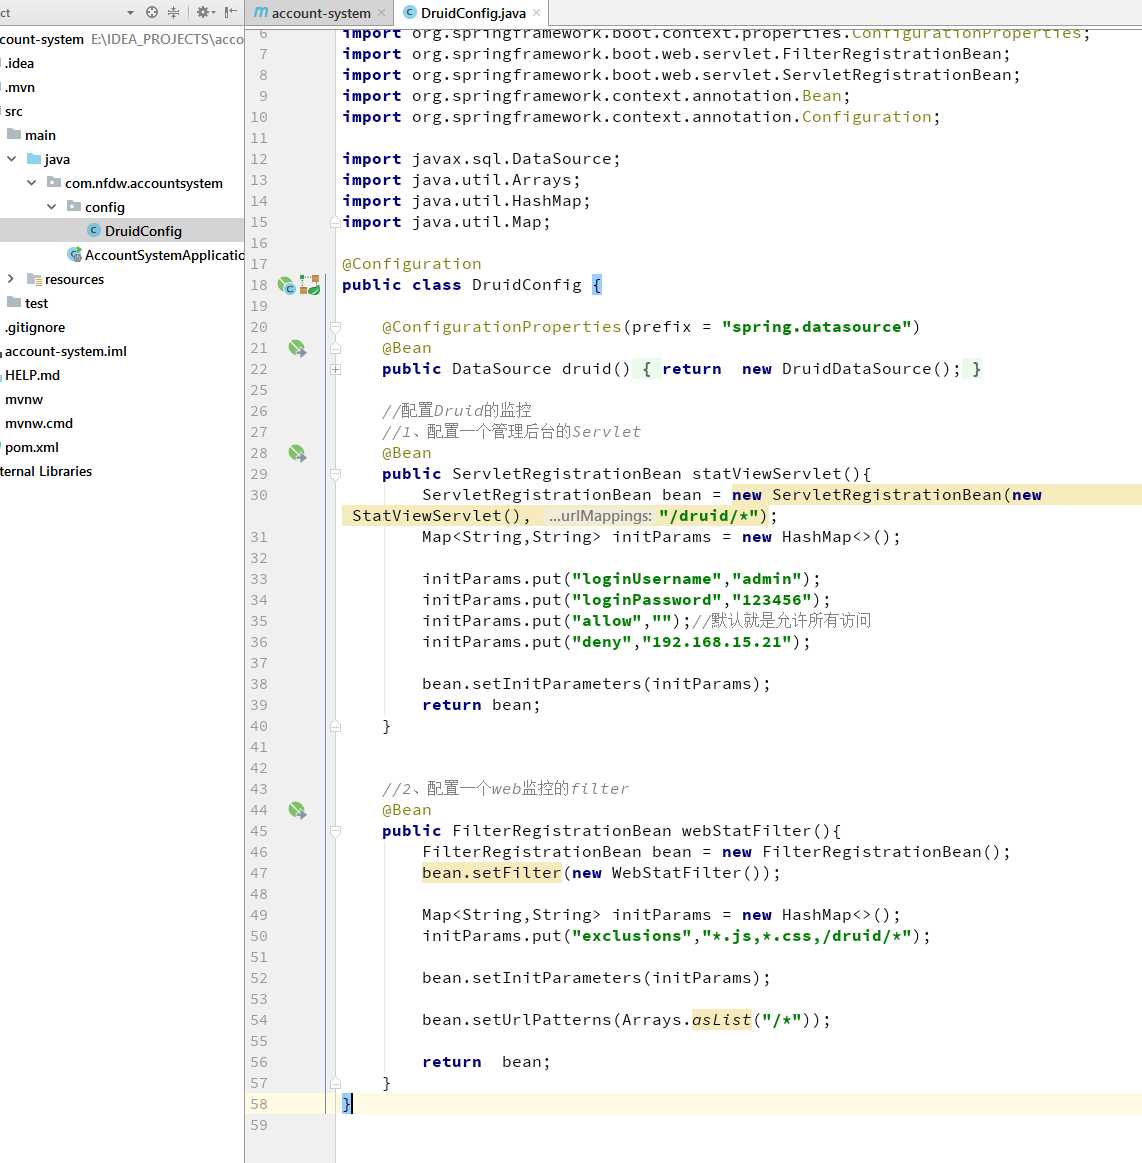Click the Spring bean gutter icon on line 28
1142x1163 pixels.
(x=297, y=453)
